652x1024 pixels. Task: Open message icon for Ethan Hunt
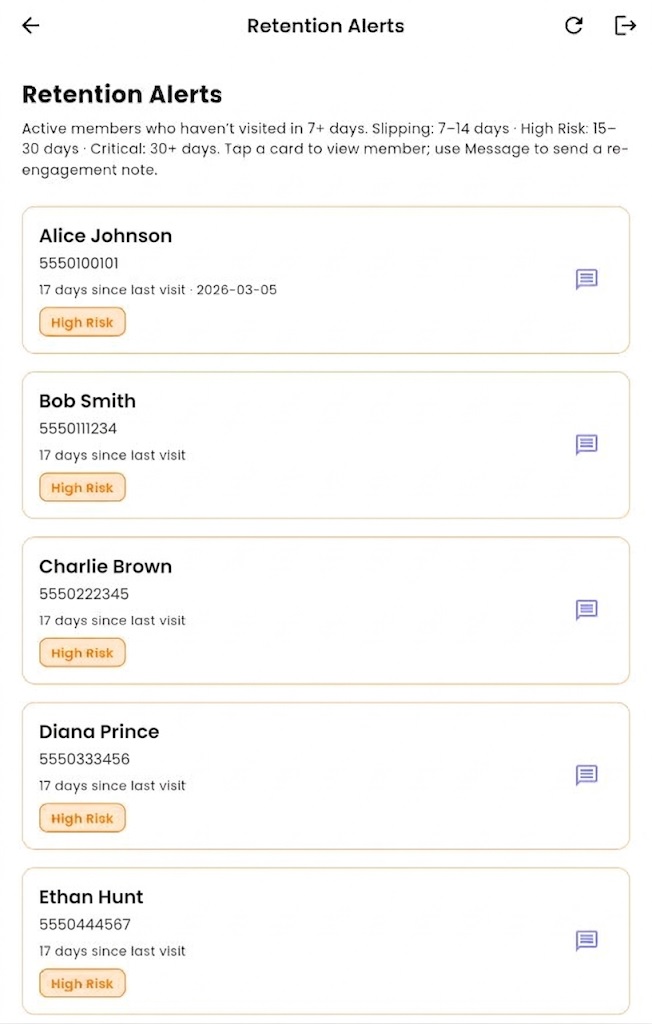tap(586, 941)
